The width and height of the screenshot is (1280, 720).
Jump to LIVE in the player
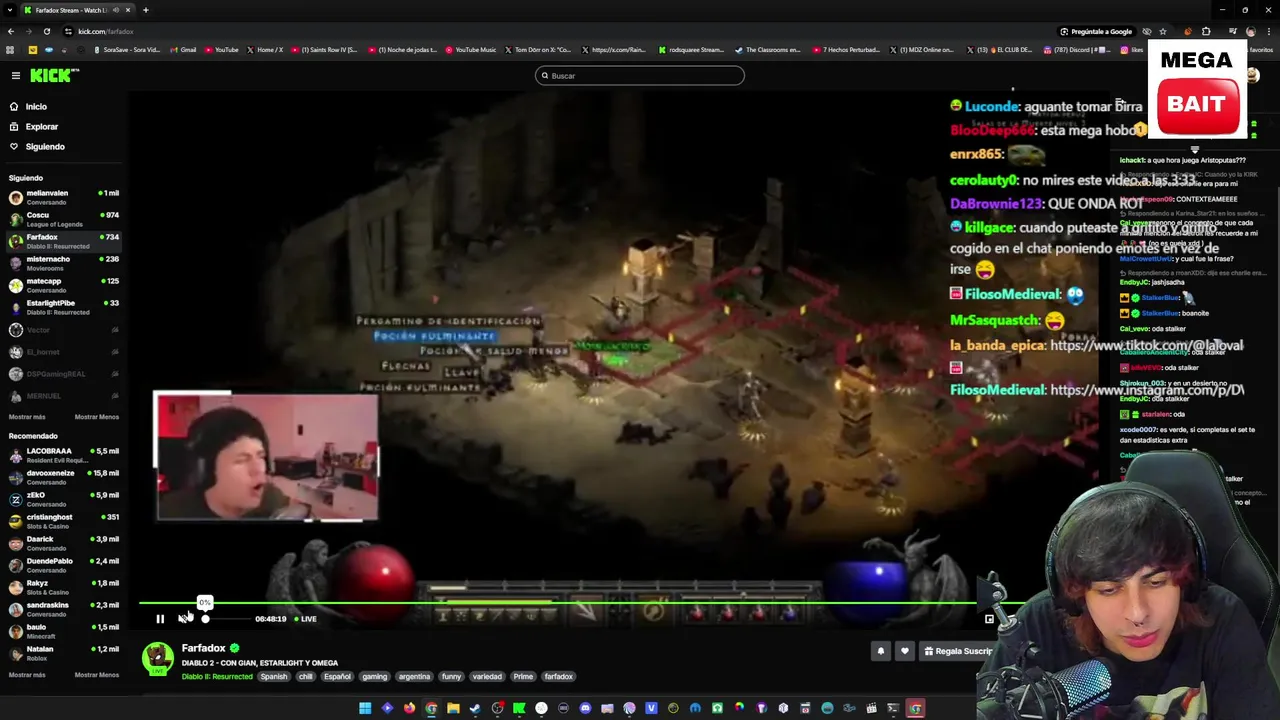point(305,619)
